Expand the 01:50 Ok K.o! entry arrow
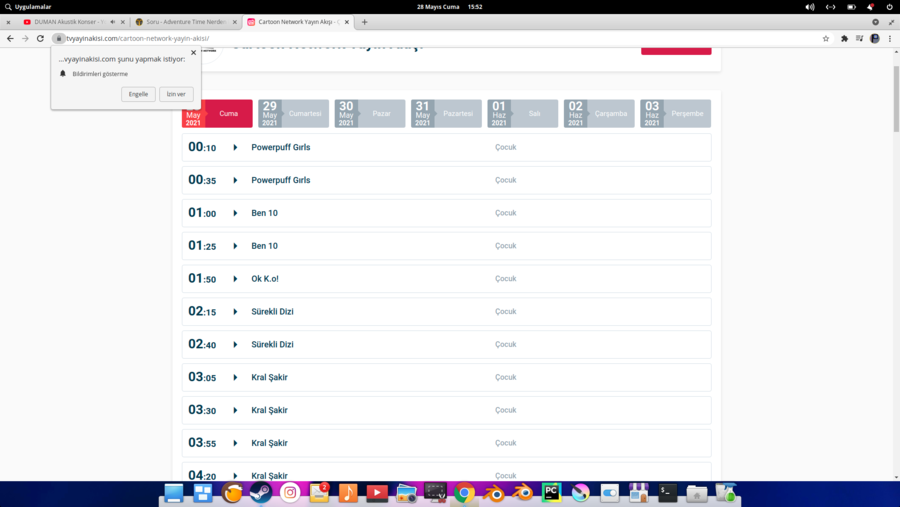The image size is (900, 507). tap(235, 279)
